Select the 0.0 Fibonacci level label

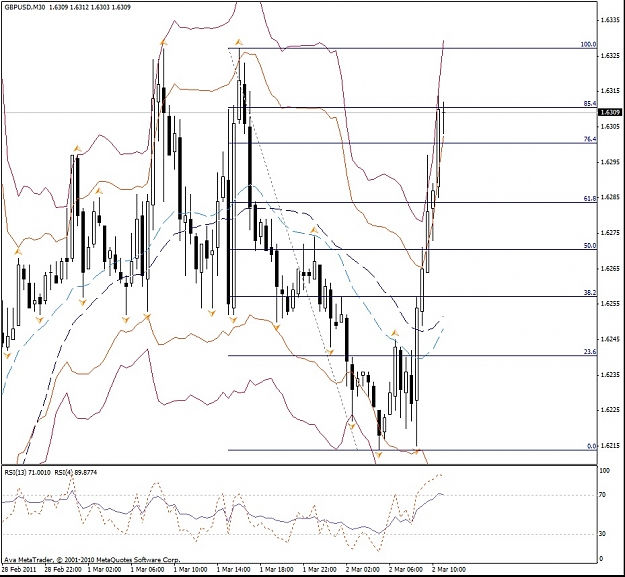click(x=592, y=446)
